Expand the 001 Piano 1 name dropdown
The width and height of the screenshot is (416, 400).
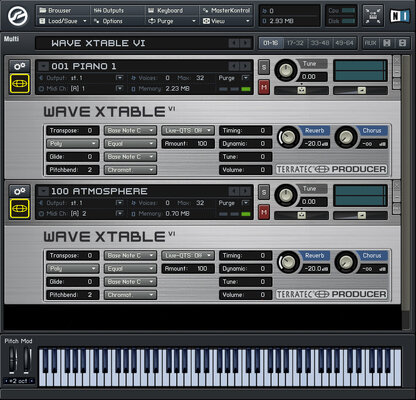point(43,66)
